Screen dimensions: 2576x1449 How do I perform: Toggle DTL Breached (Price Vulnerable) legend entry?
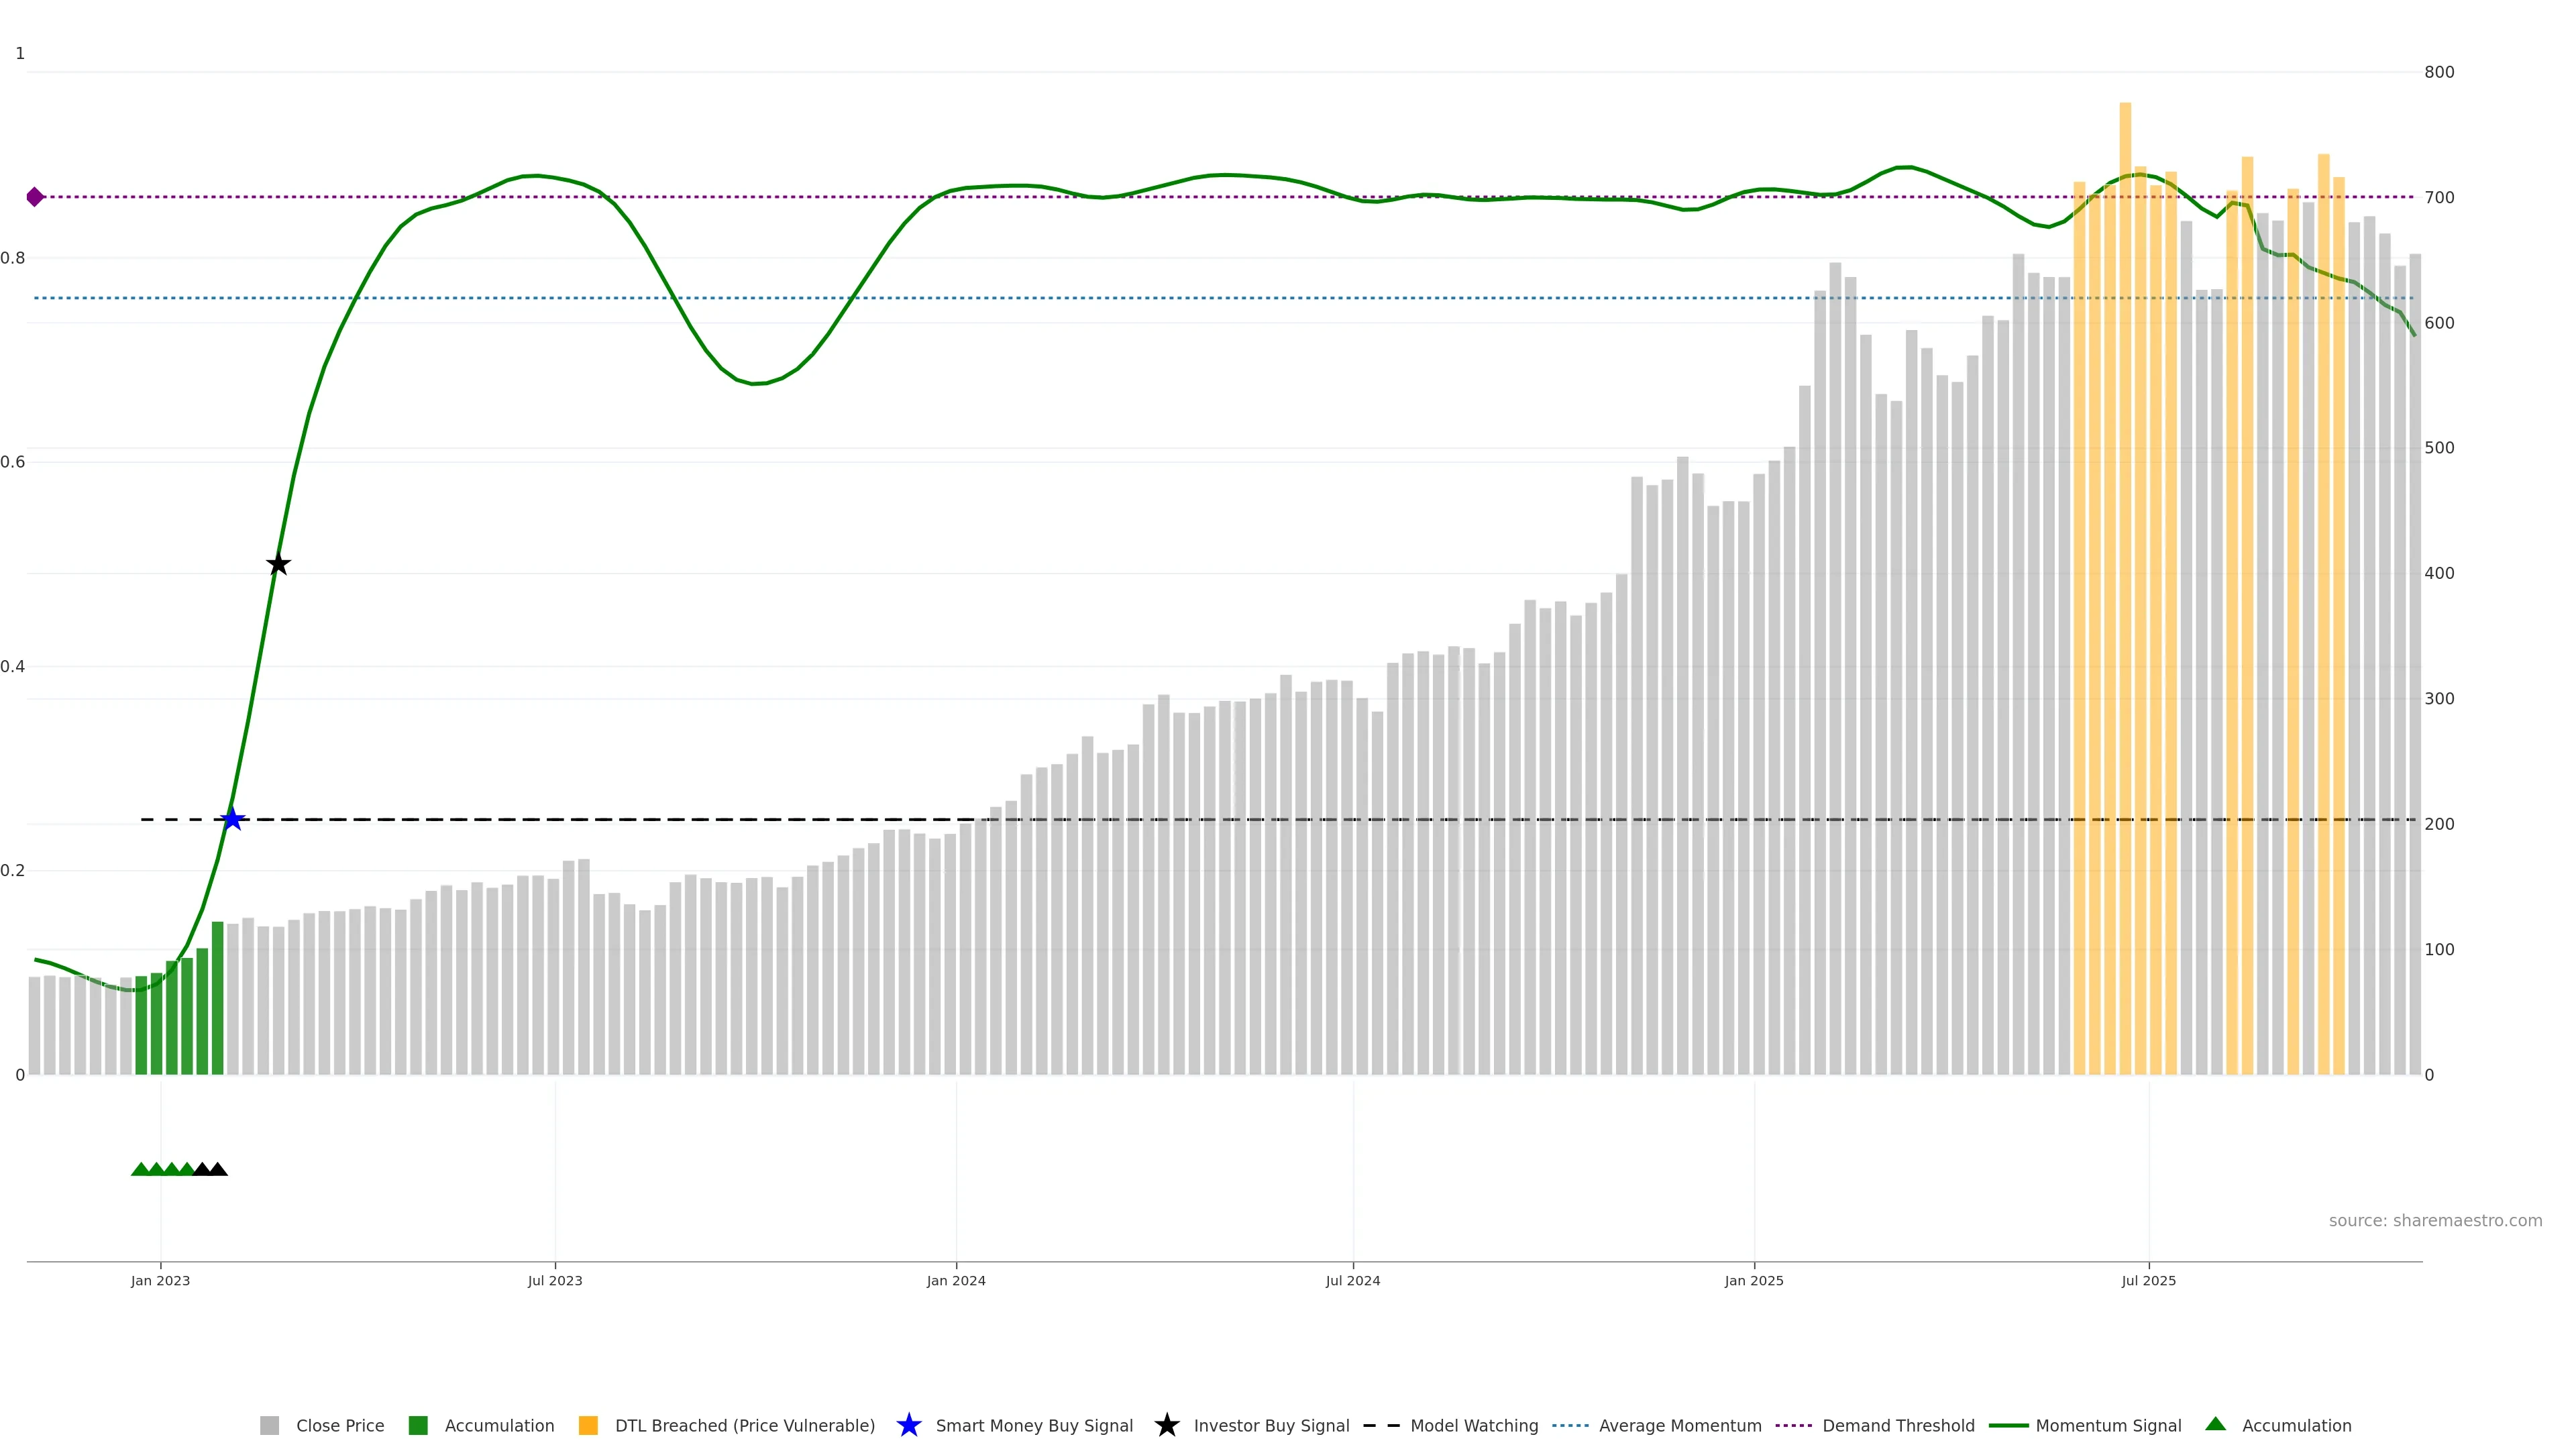(744, 1425)
